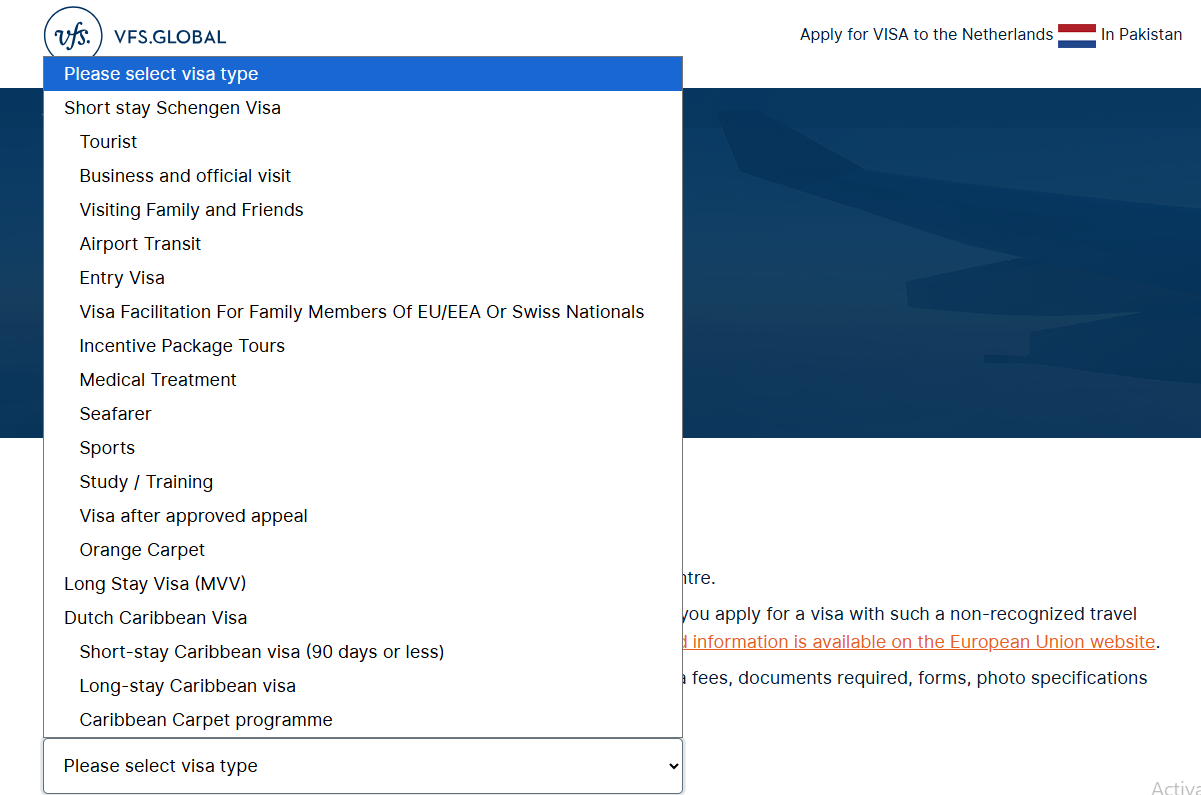Click the VFS Global logo

(136, 35)
